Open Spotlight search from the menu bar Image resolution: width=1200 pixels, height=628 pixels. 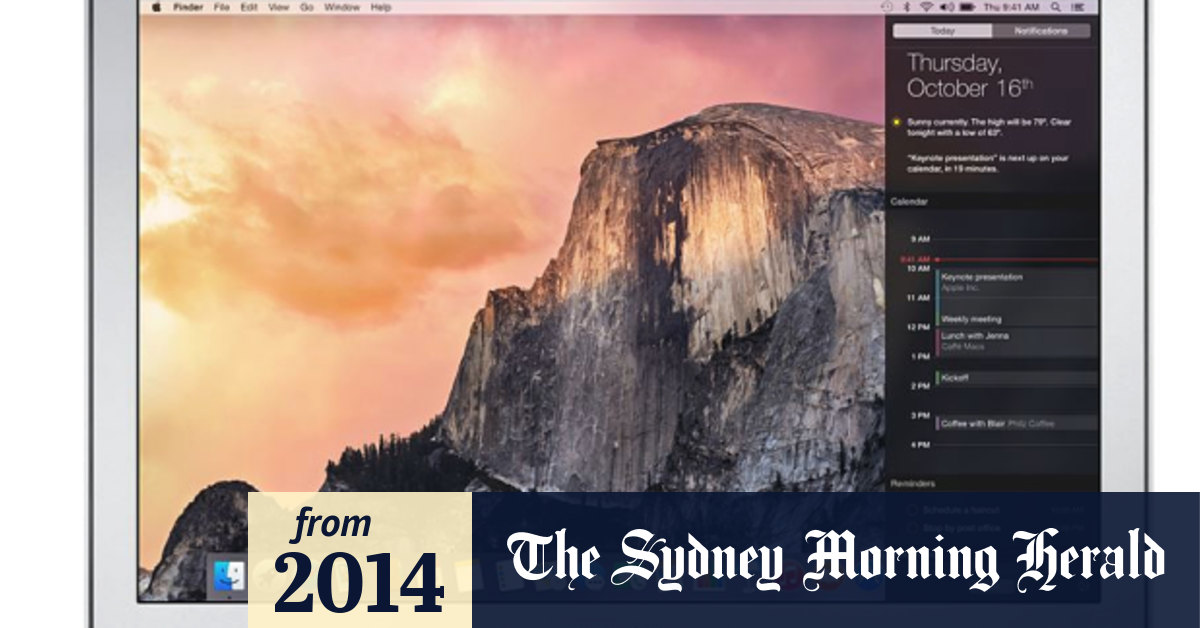[x=1055, y=8]
